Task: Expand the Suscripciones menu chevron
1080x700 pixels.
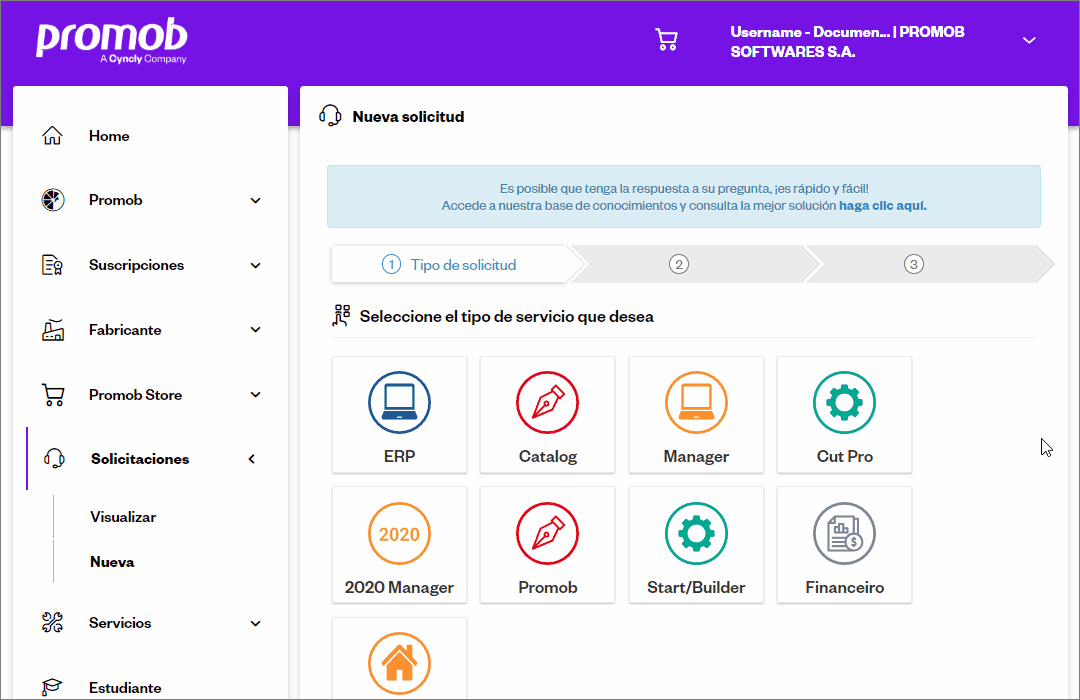Action: (256, 265)
